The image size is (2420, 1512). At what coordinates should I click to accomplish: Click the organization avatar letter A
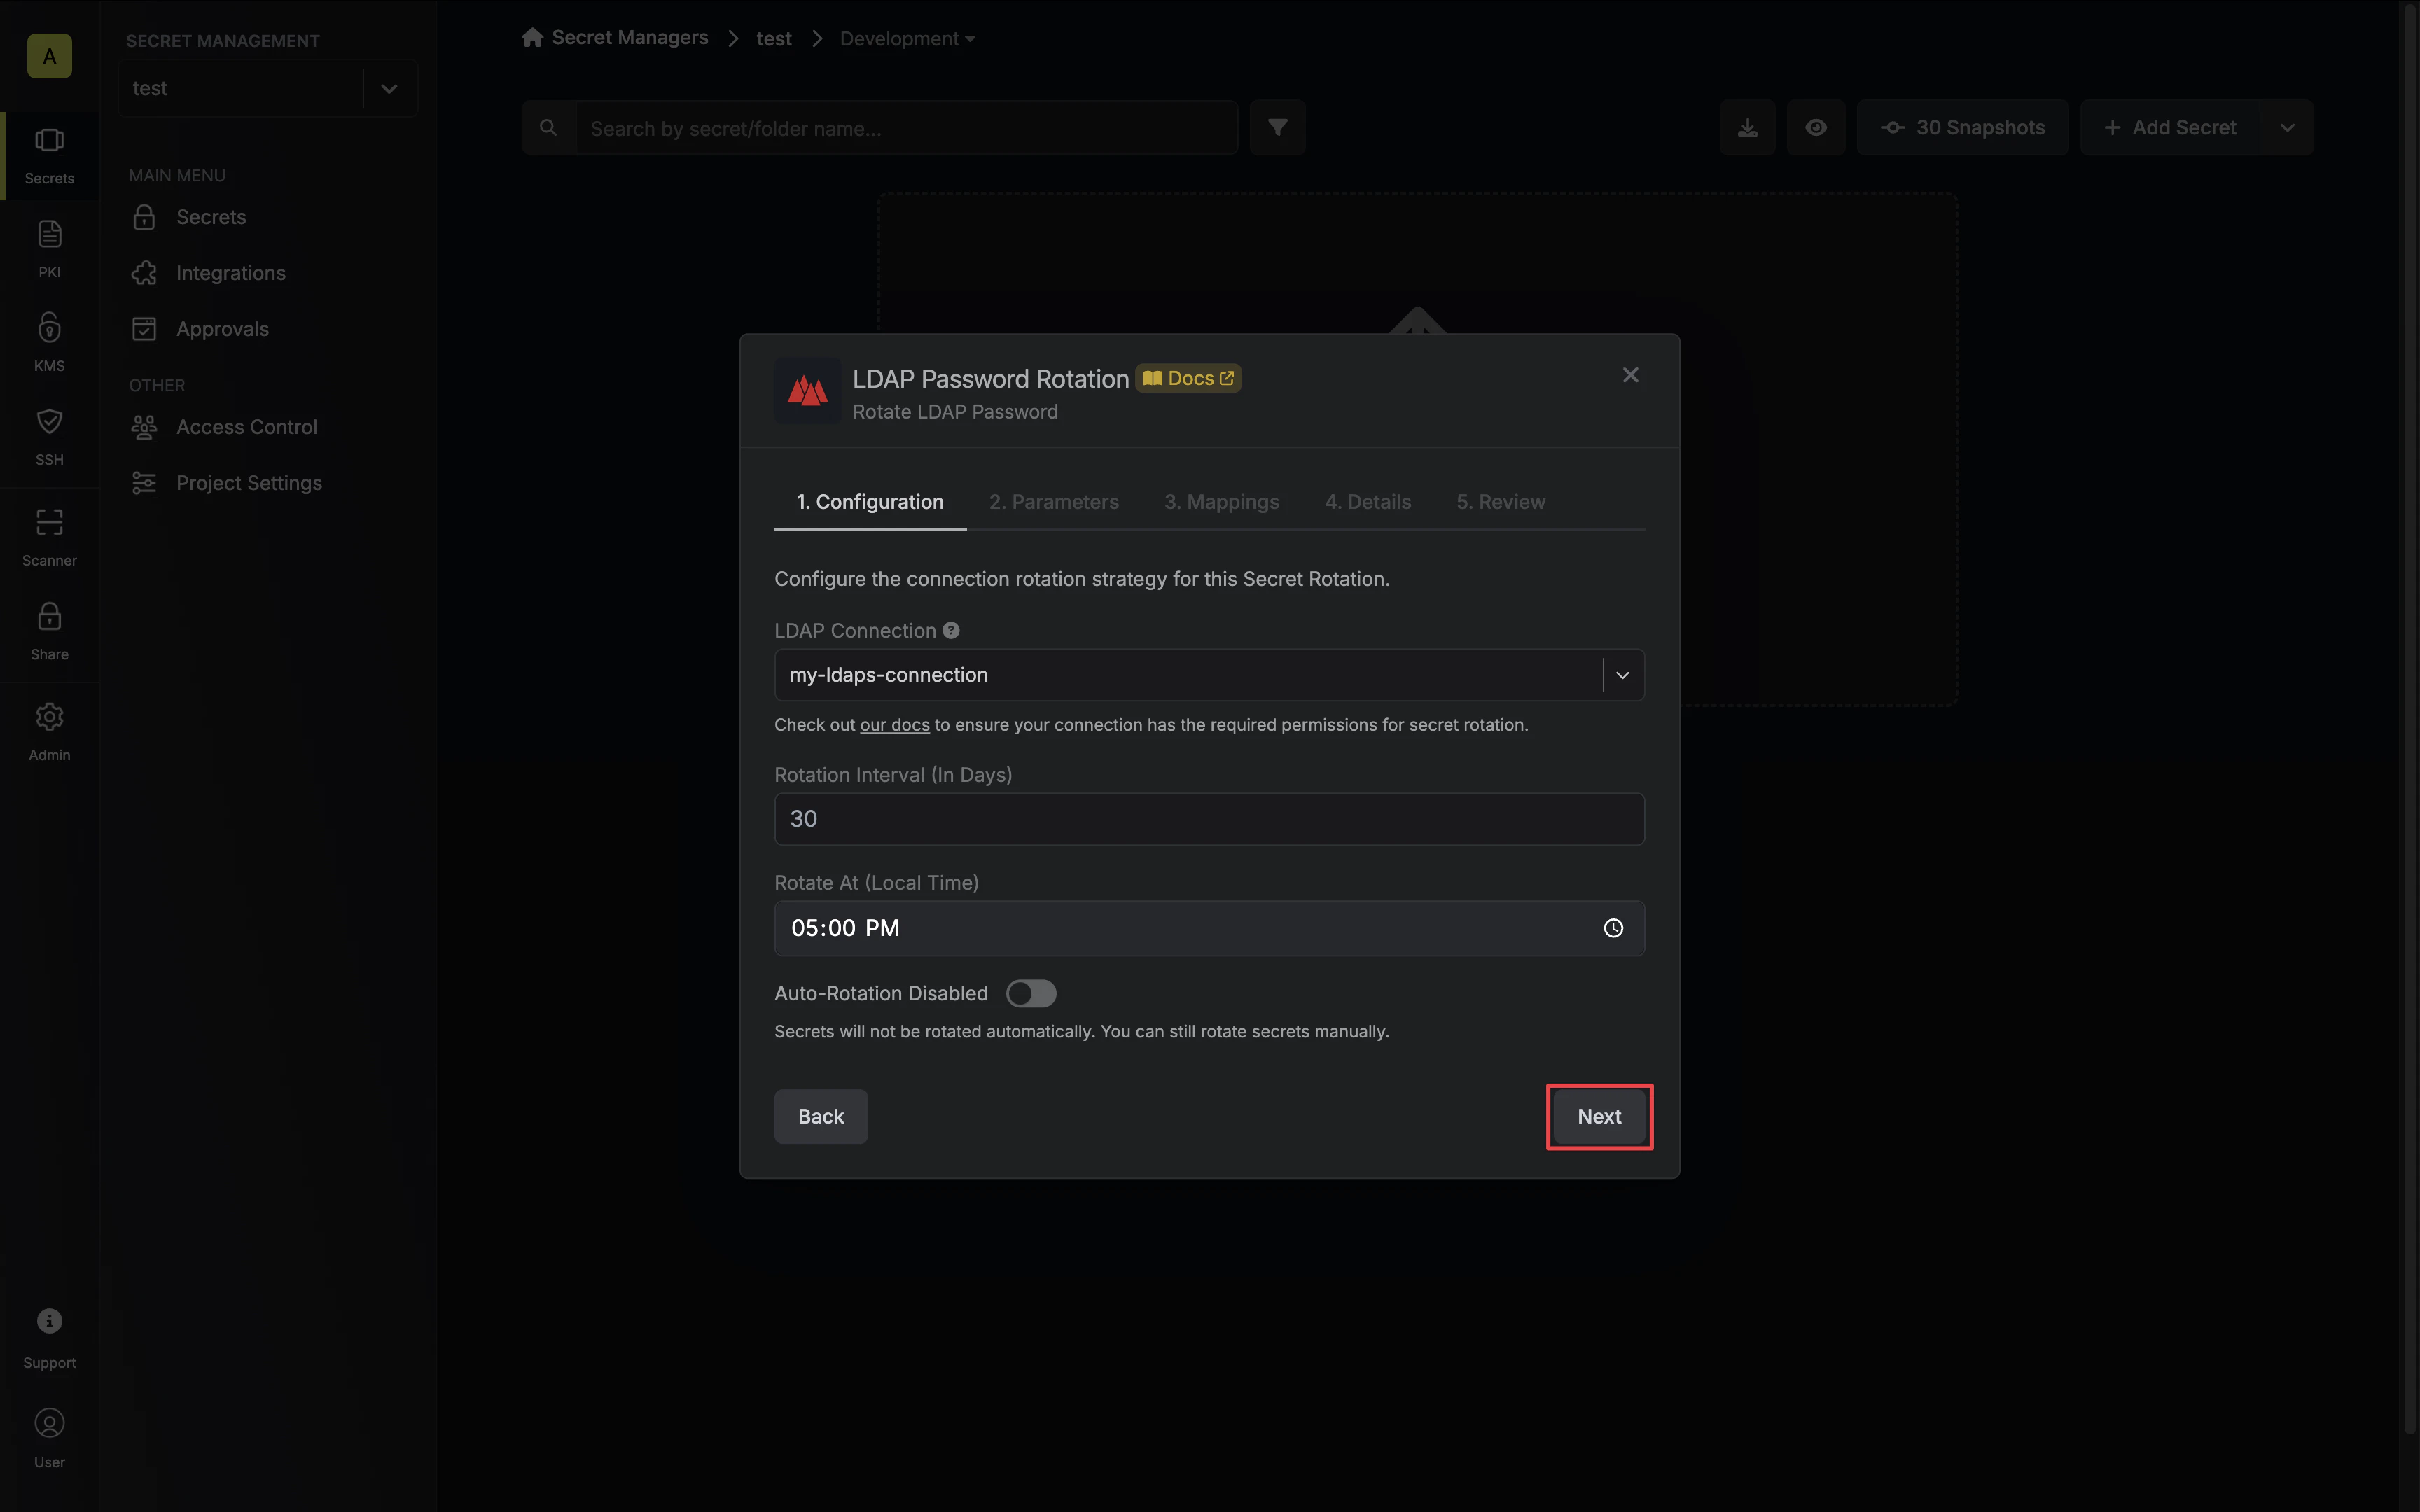point(49,56)
